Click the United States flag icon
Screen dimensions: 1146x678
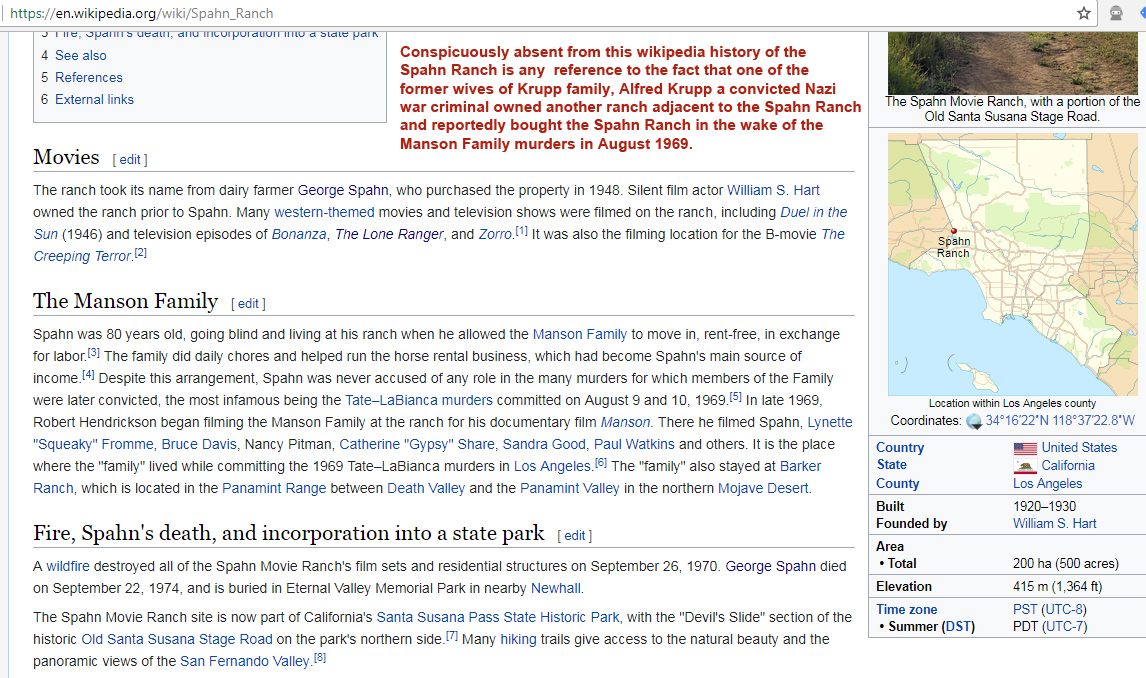(x=1025, y=448)
